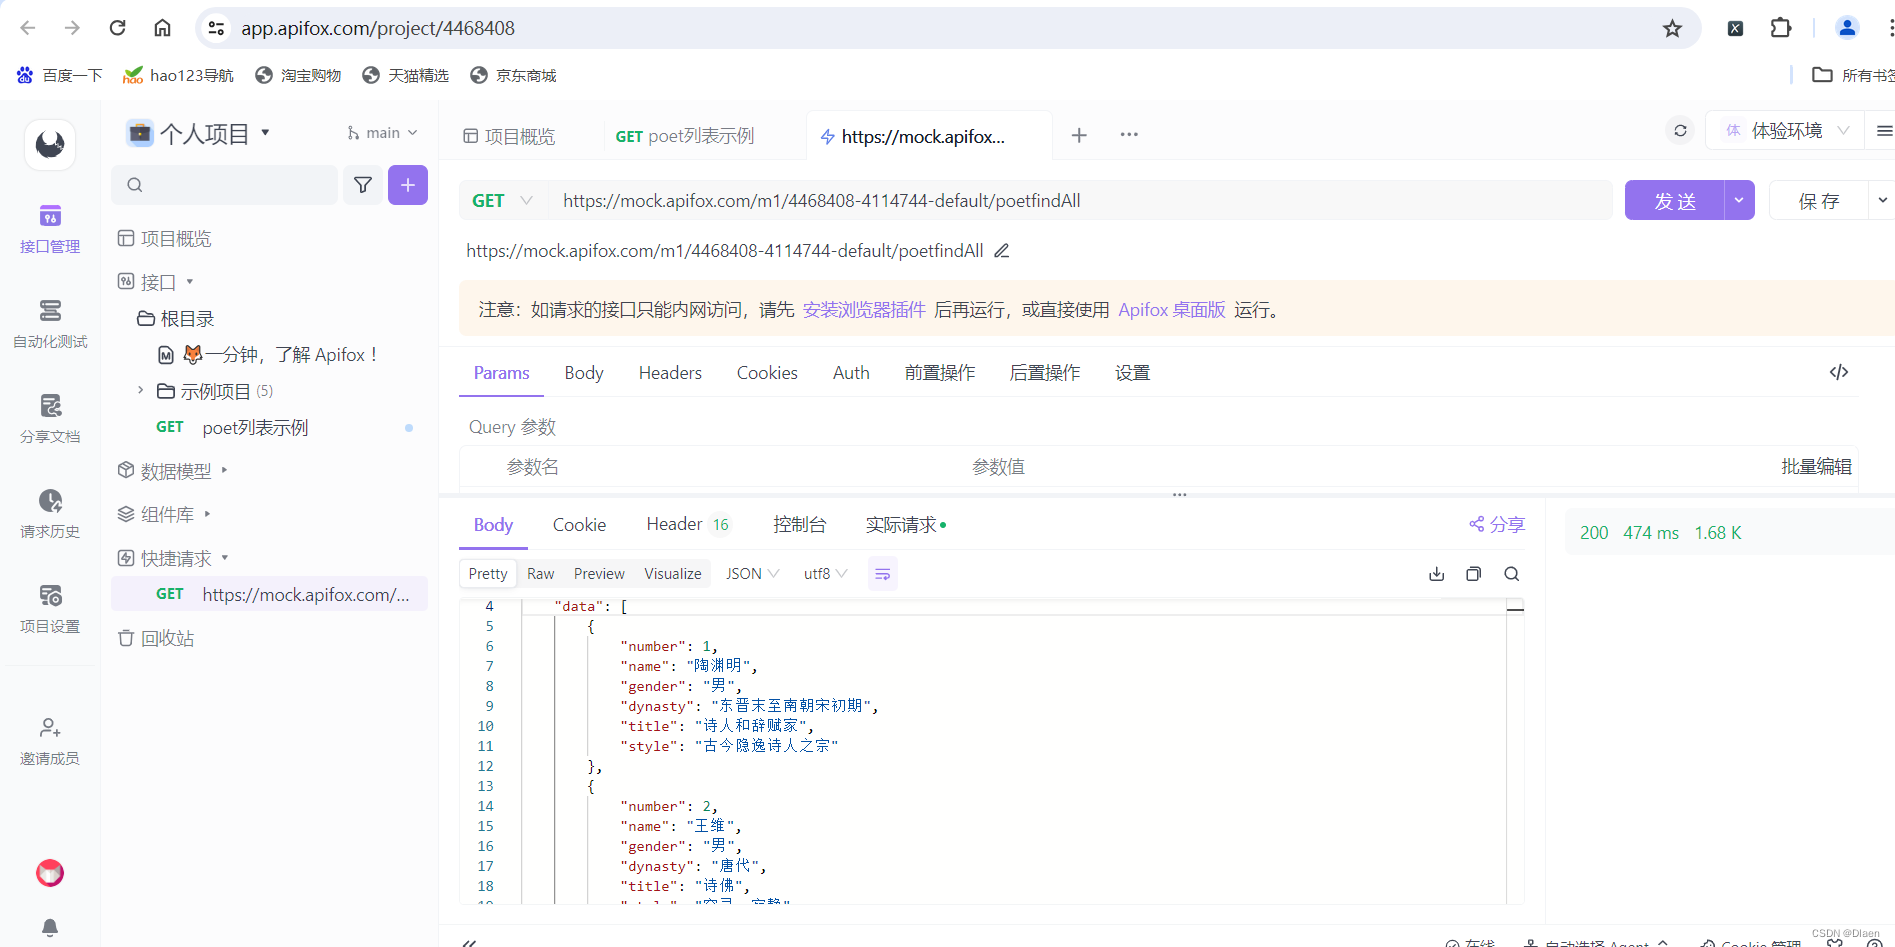
Task: Open the request Body tab
Action: (584, 373)
